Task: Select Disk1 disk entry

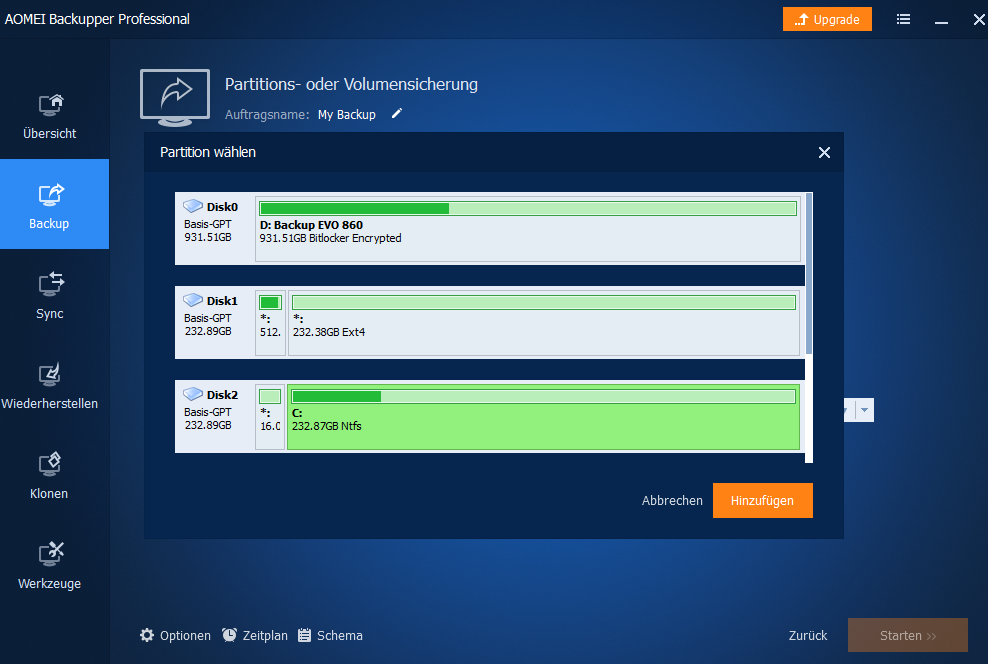Action: coord(214,322)
